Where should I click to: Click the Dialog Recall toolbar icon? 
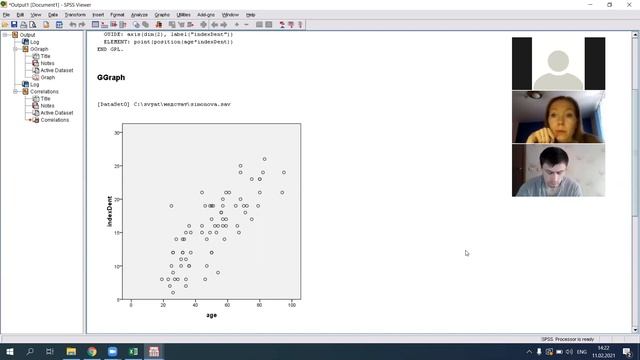pos(59,24)
